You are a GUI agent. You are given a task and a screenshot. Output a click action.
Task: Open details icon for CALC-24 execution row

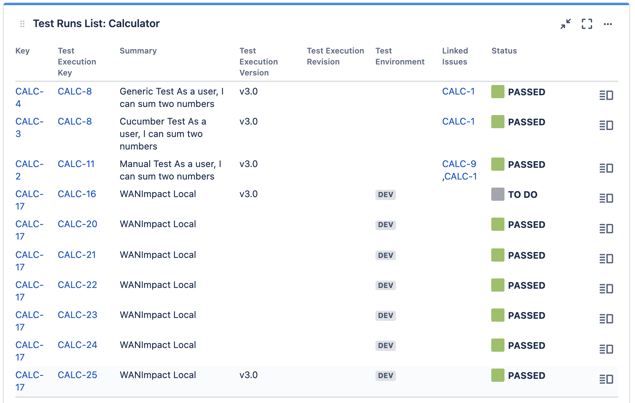coord(606,349)
